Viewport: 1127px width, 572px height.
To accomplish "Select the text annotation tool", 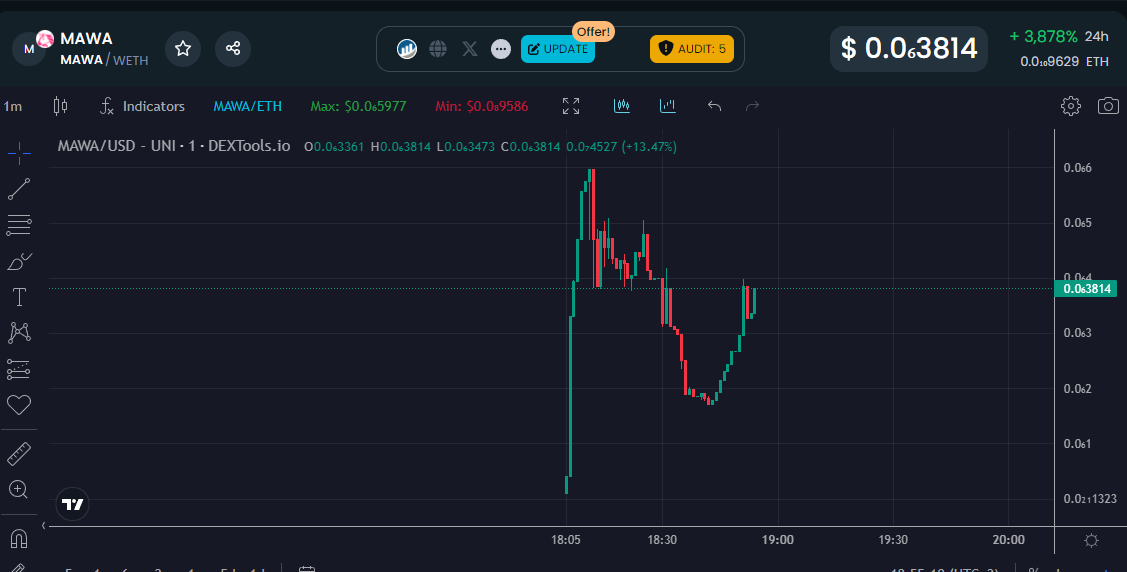I will pyautogui.click(x=19, y=297).
